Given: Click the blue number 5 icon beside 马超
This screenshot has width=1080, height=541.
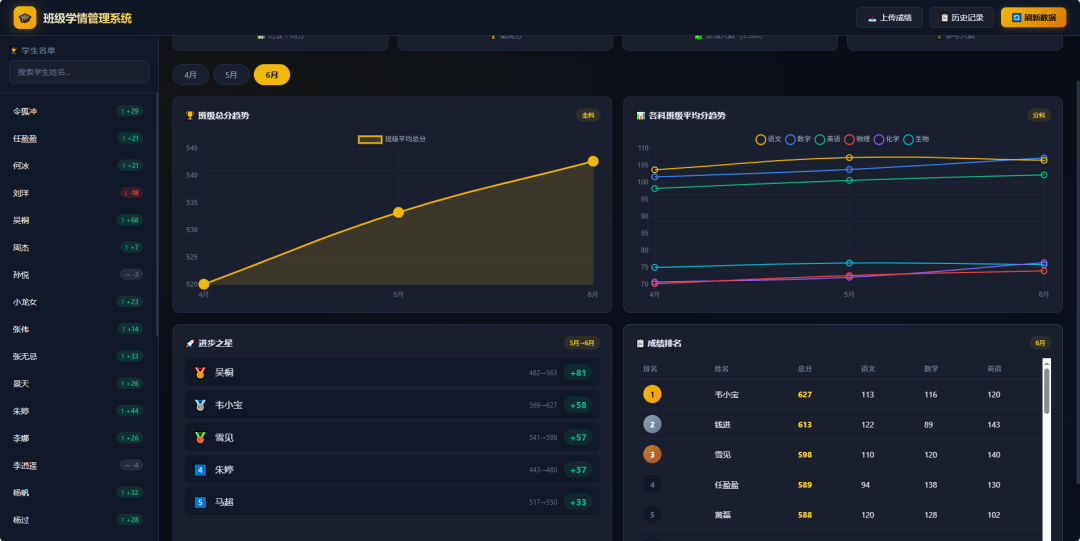Looking at the screenshot, I should click(200, 502).
